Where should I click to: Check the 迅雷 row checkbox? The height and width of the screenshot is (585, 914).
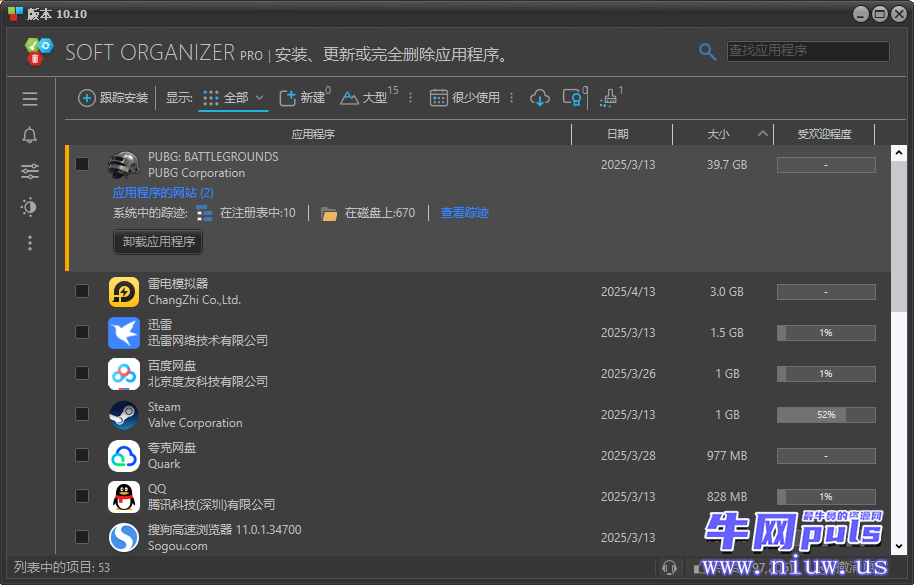(82, 332)
